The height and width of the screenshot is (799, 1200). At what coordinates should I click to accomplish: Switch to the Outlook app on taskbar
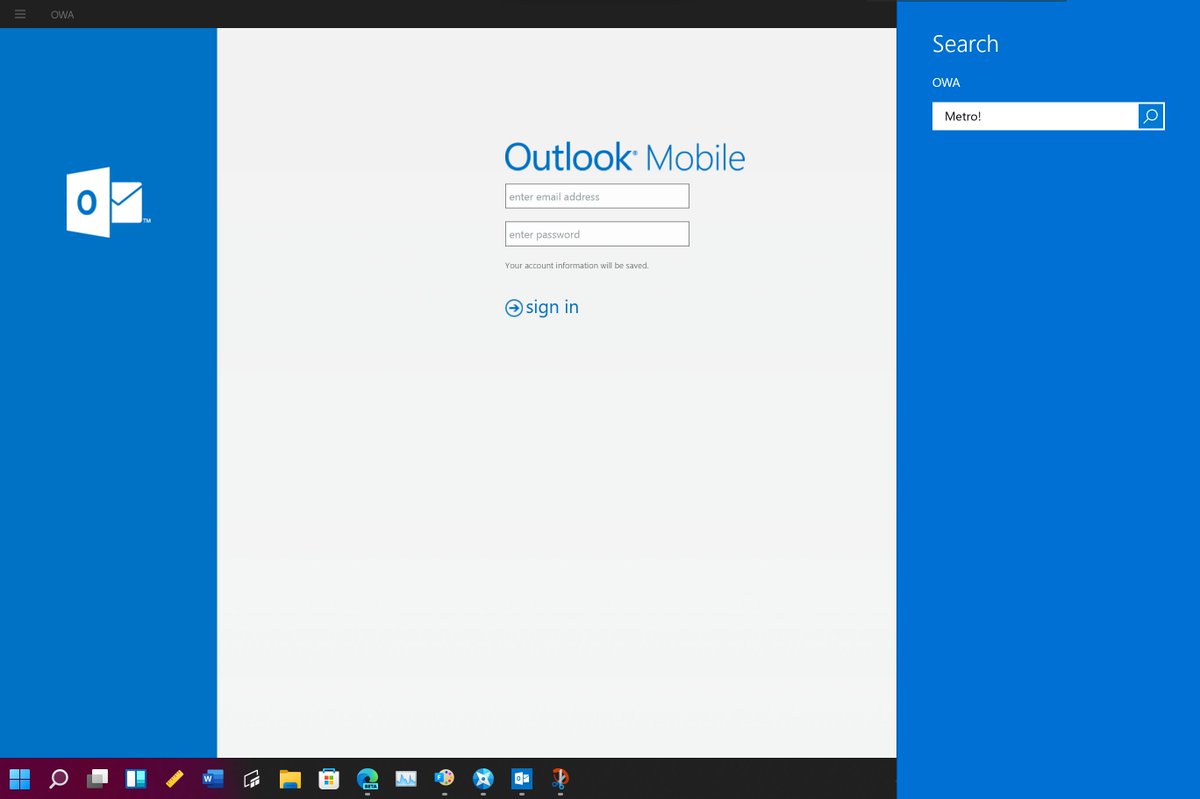click(x=521, y=778)
